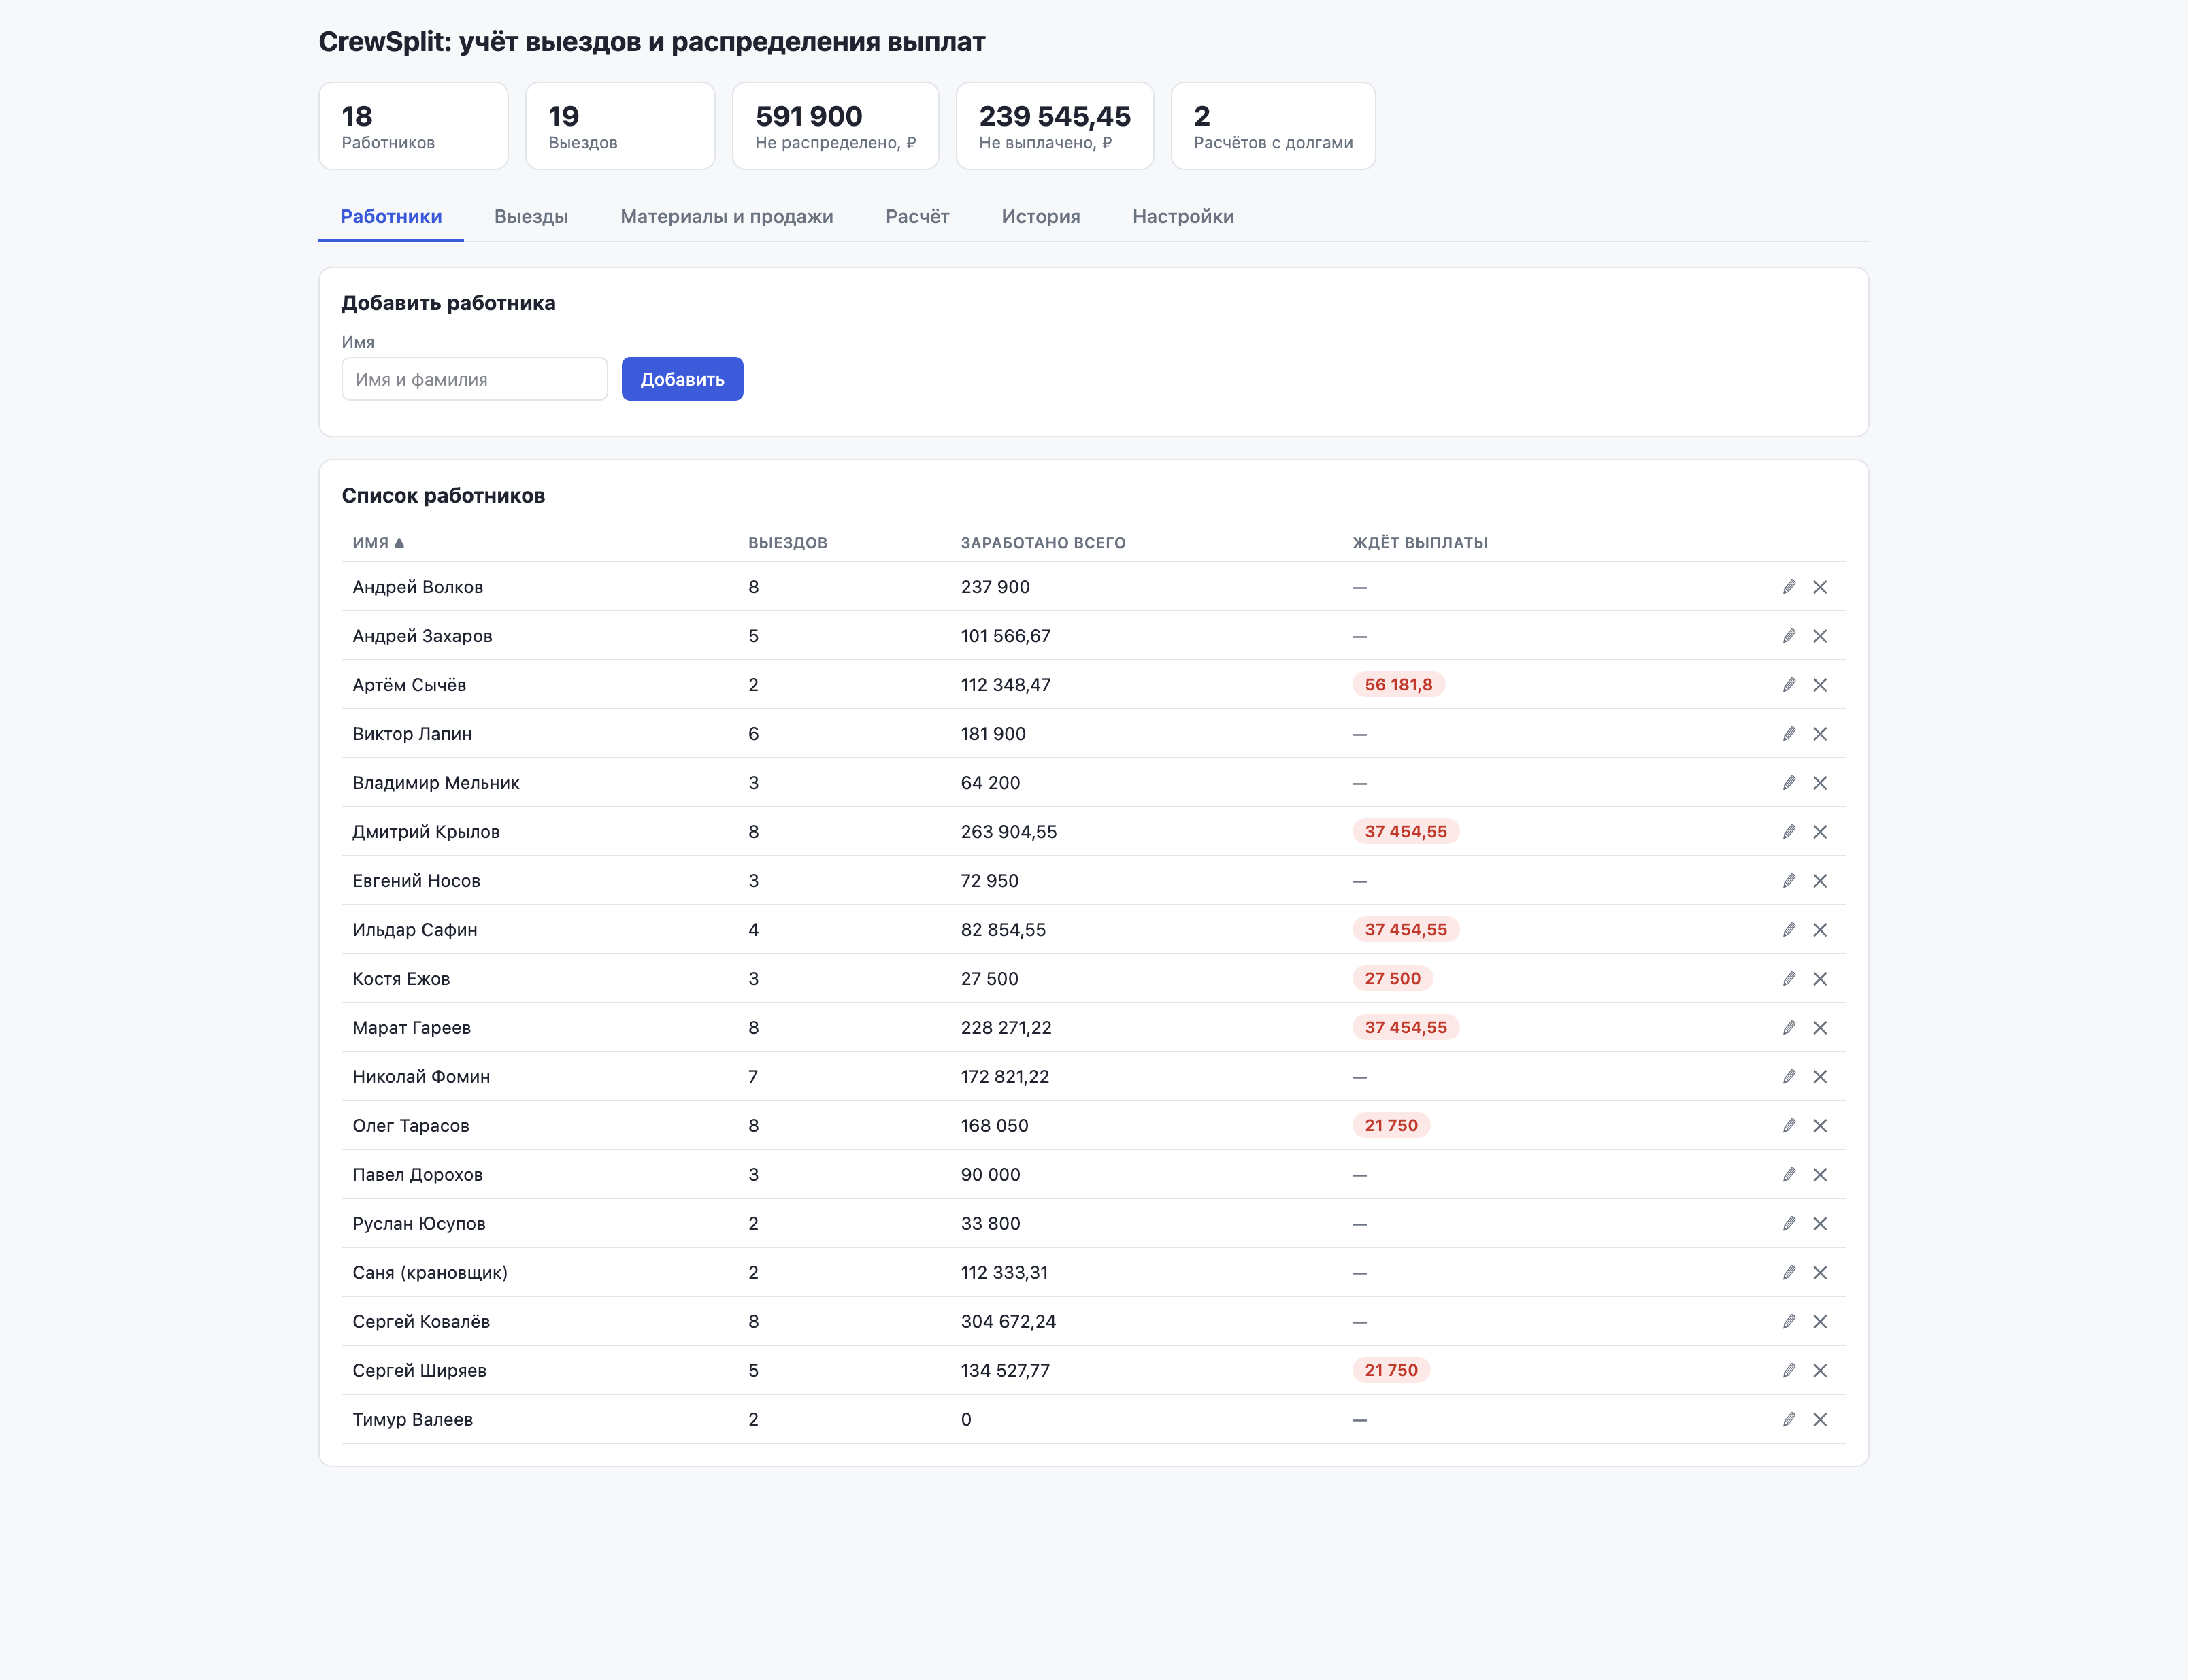Click Сергей Ширяев's 21 750 badge
This screenshot has width=2188, height=1680.
coord(1391,1371)
